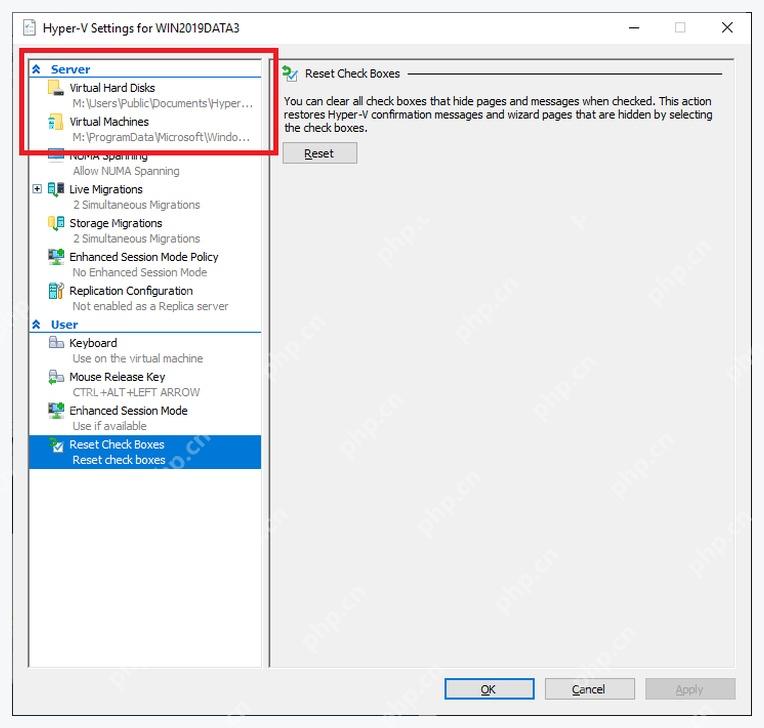
Task: Click the Keyboard settings icon
Action: pos(56,343)
